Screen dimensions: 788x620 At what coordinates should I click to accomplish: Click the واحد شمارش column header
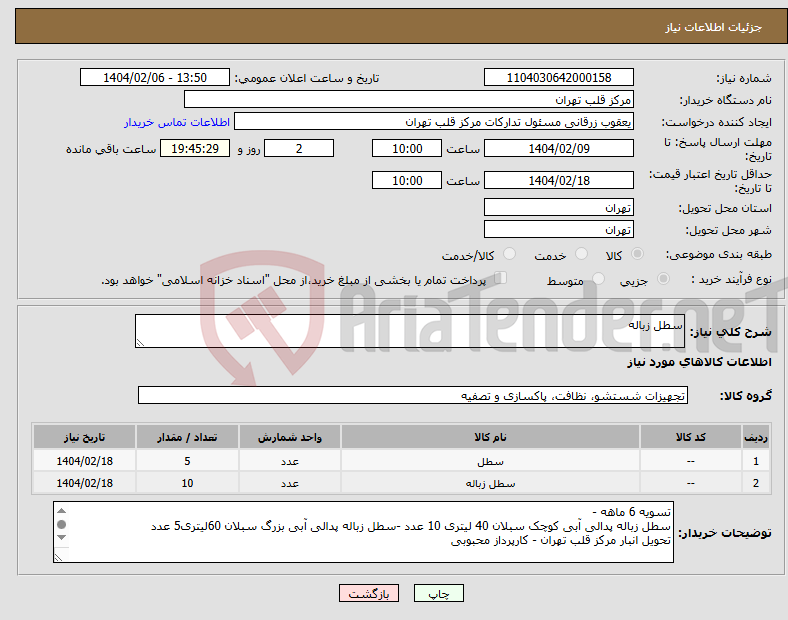click(x=290, y=437)
